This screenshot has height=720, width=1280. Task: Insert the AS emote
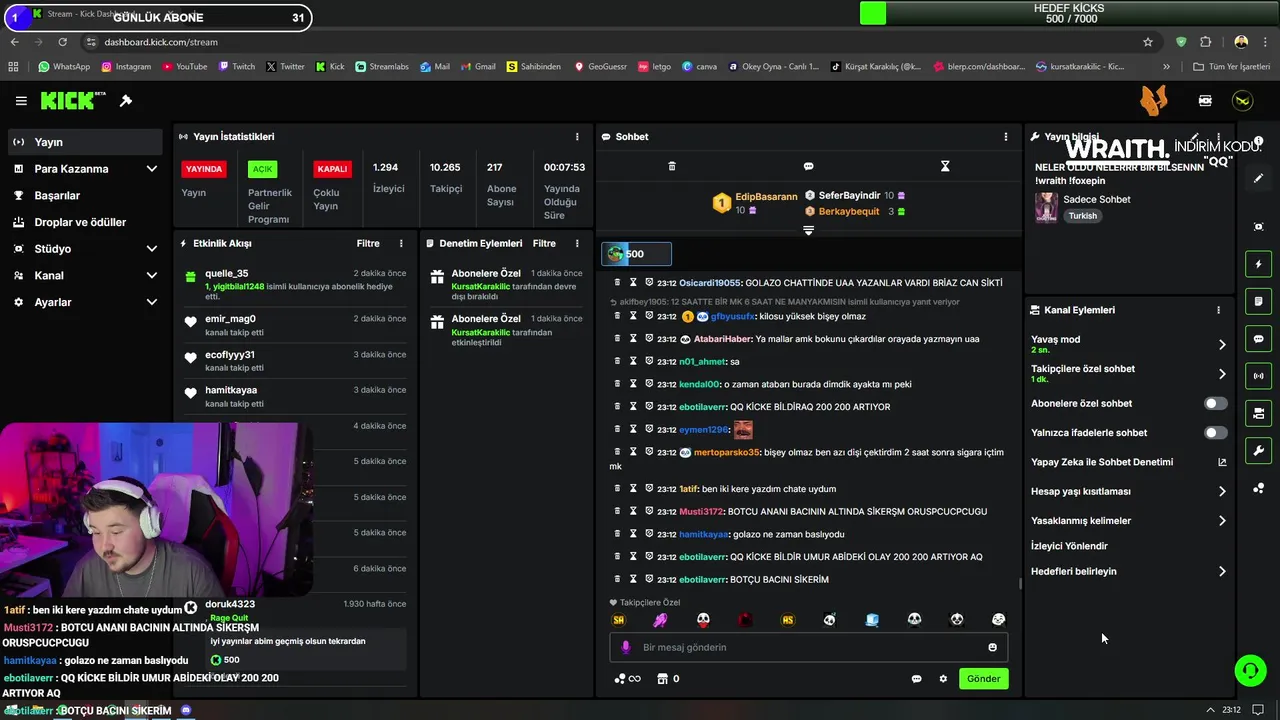[x=788, y=620]
